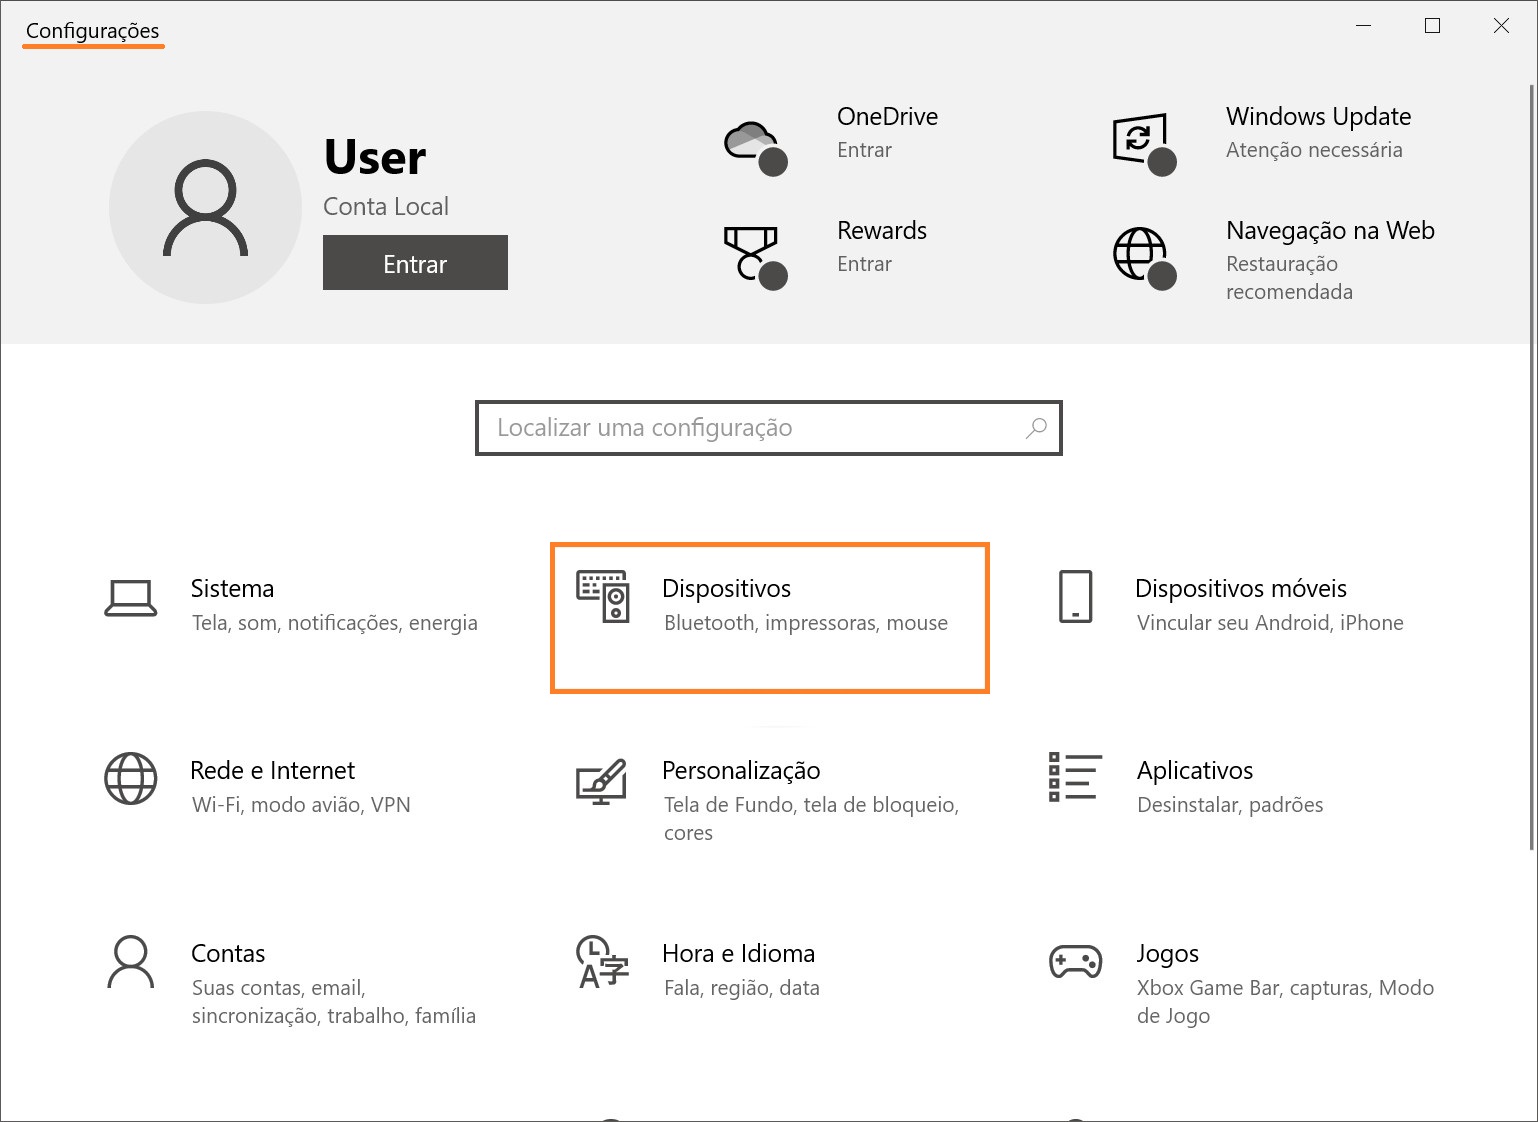The height and width of the screenshot is (1122, 1538).
Task: Focus the Localizar uma configuração search field
Action: tap(750, 428)
